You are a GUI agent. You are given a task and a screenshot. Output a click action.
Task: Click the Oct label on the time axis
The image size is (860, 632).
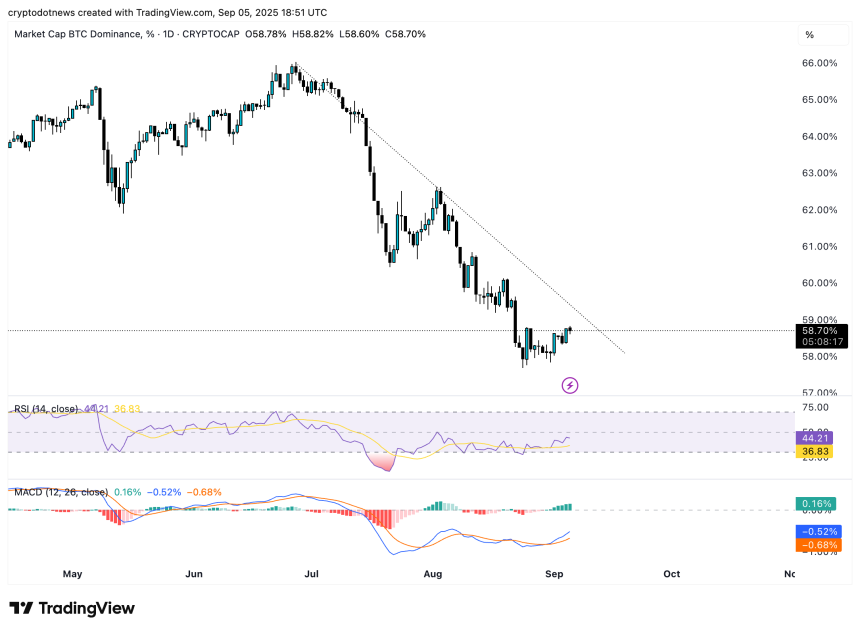[x=671, y=574]
